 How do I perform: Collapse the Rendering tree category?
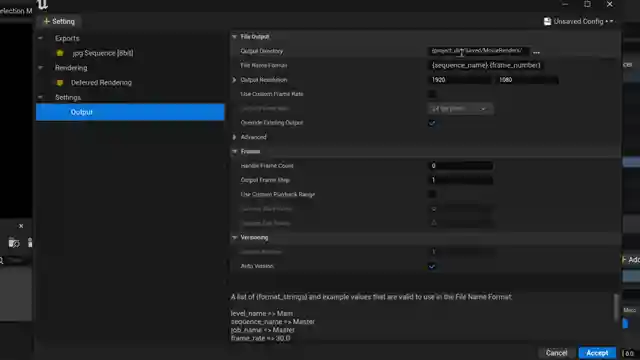[x=40, y=67]
